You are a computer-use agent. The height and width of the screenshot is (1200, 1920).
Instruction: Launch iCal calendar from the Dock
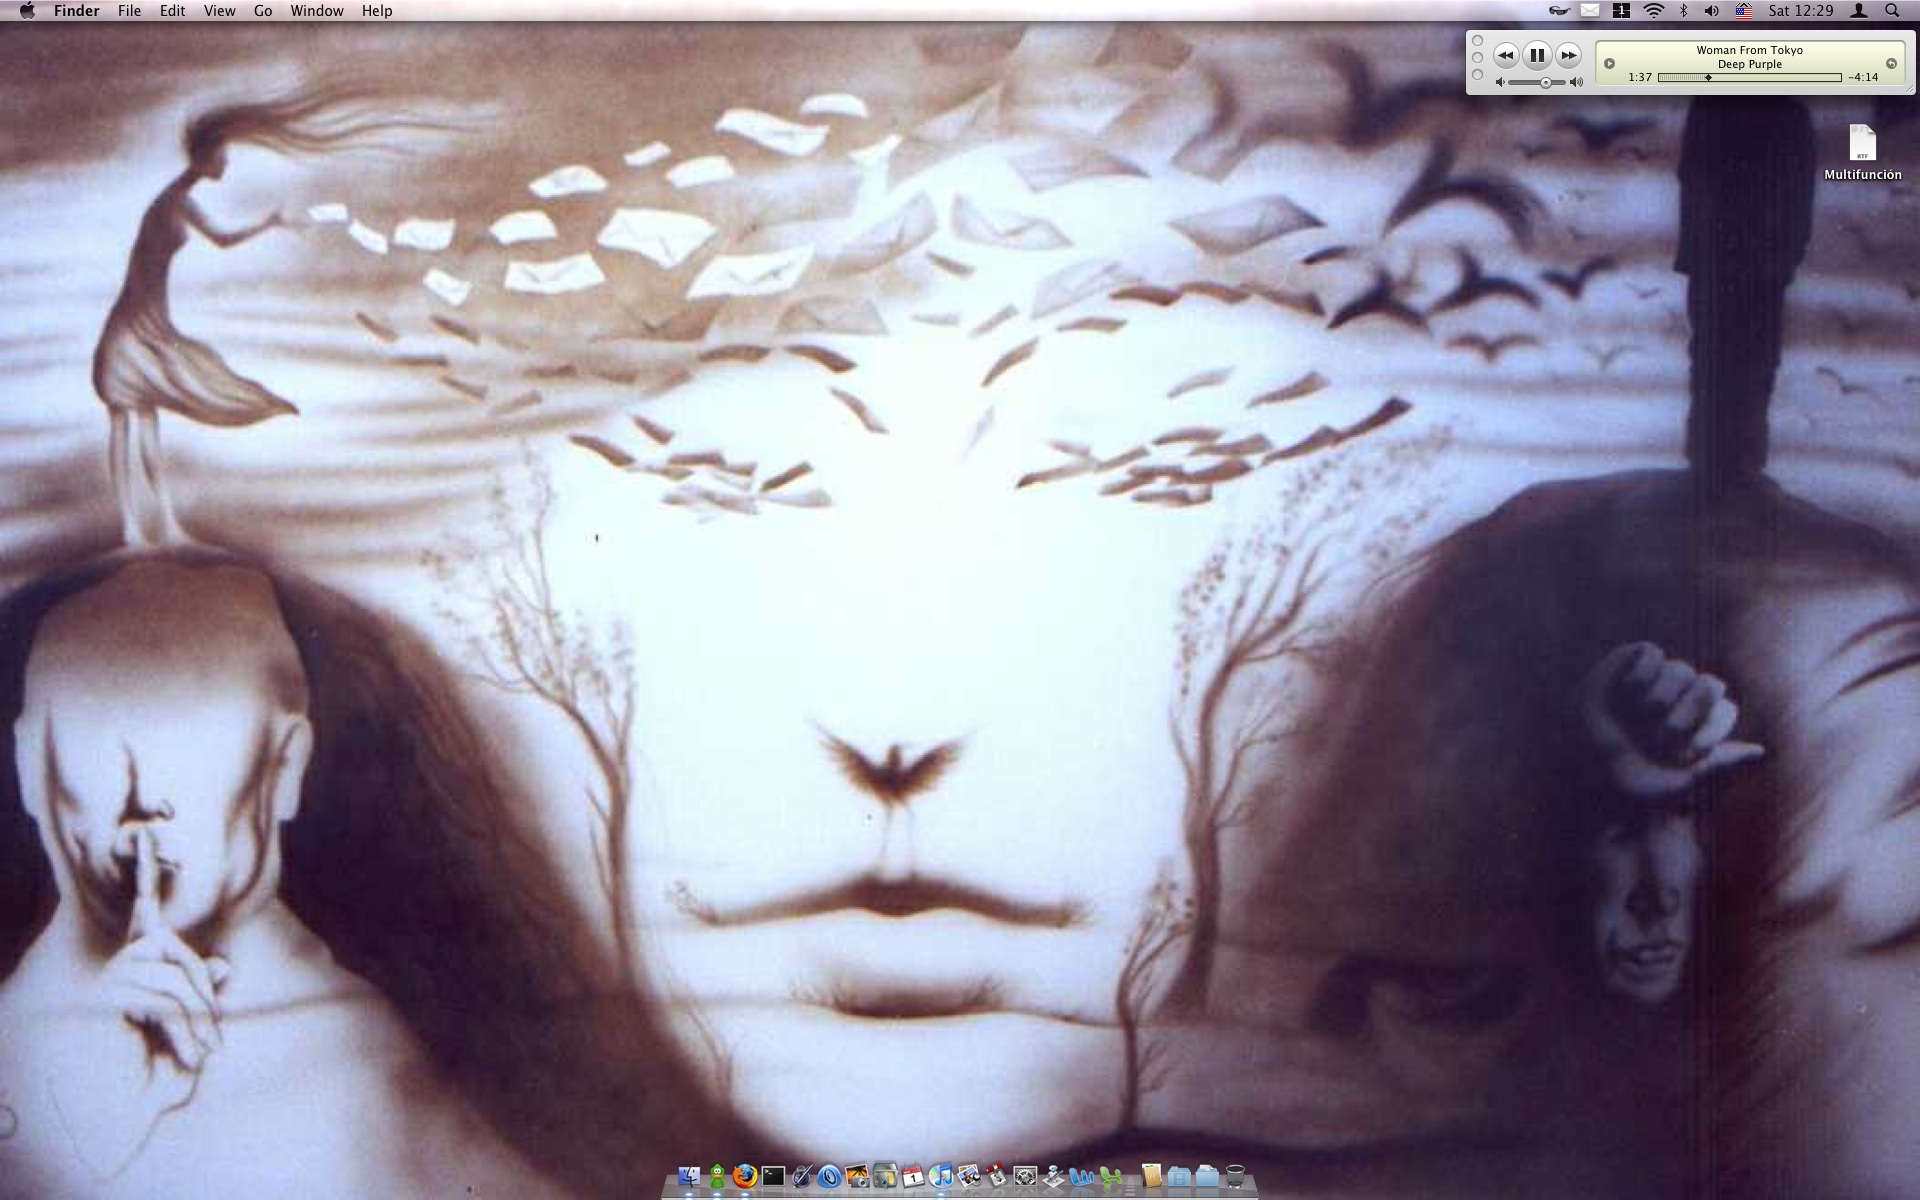(x=913, y=1177)
